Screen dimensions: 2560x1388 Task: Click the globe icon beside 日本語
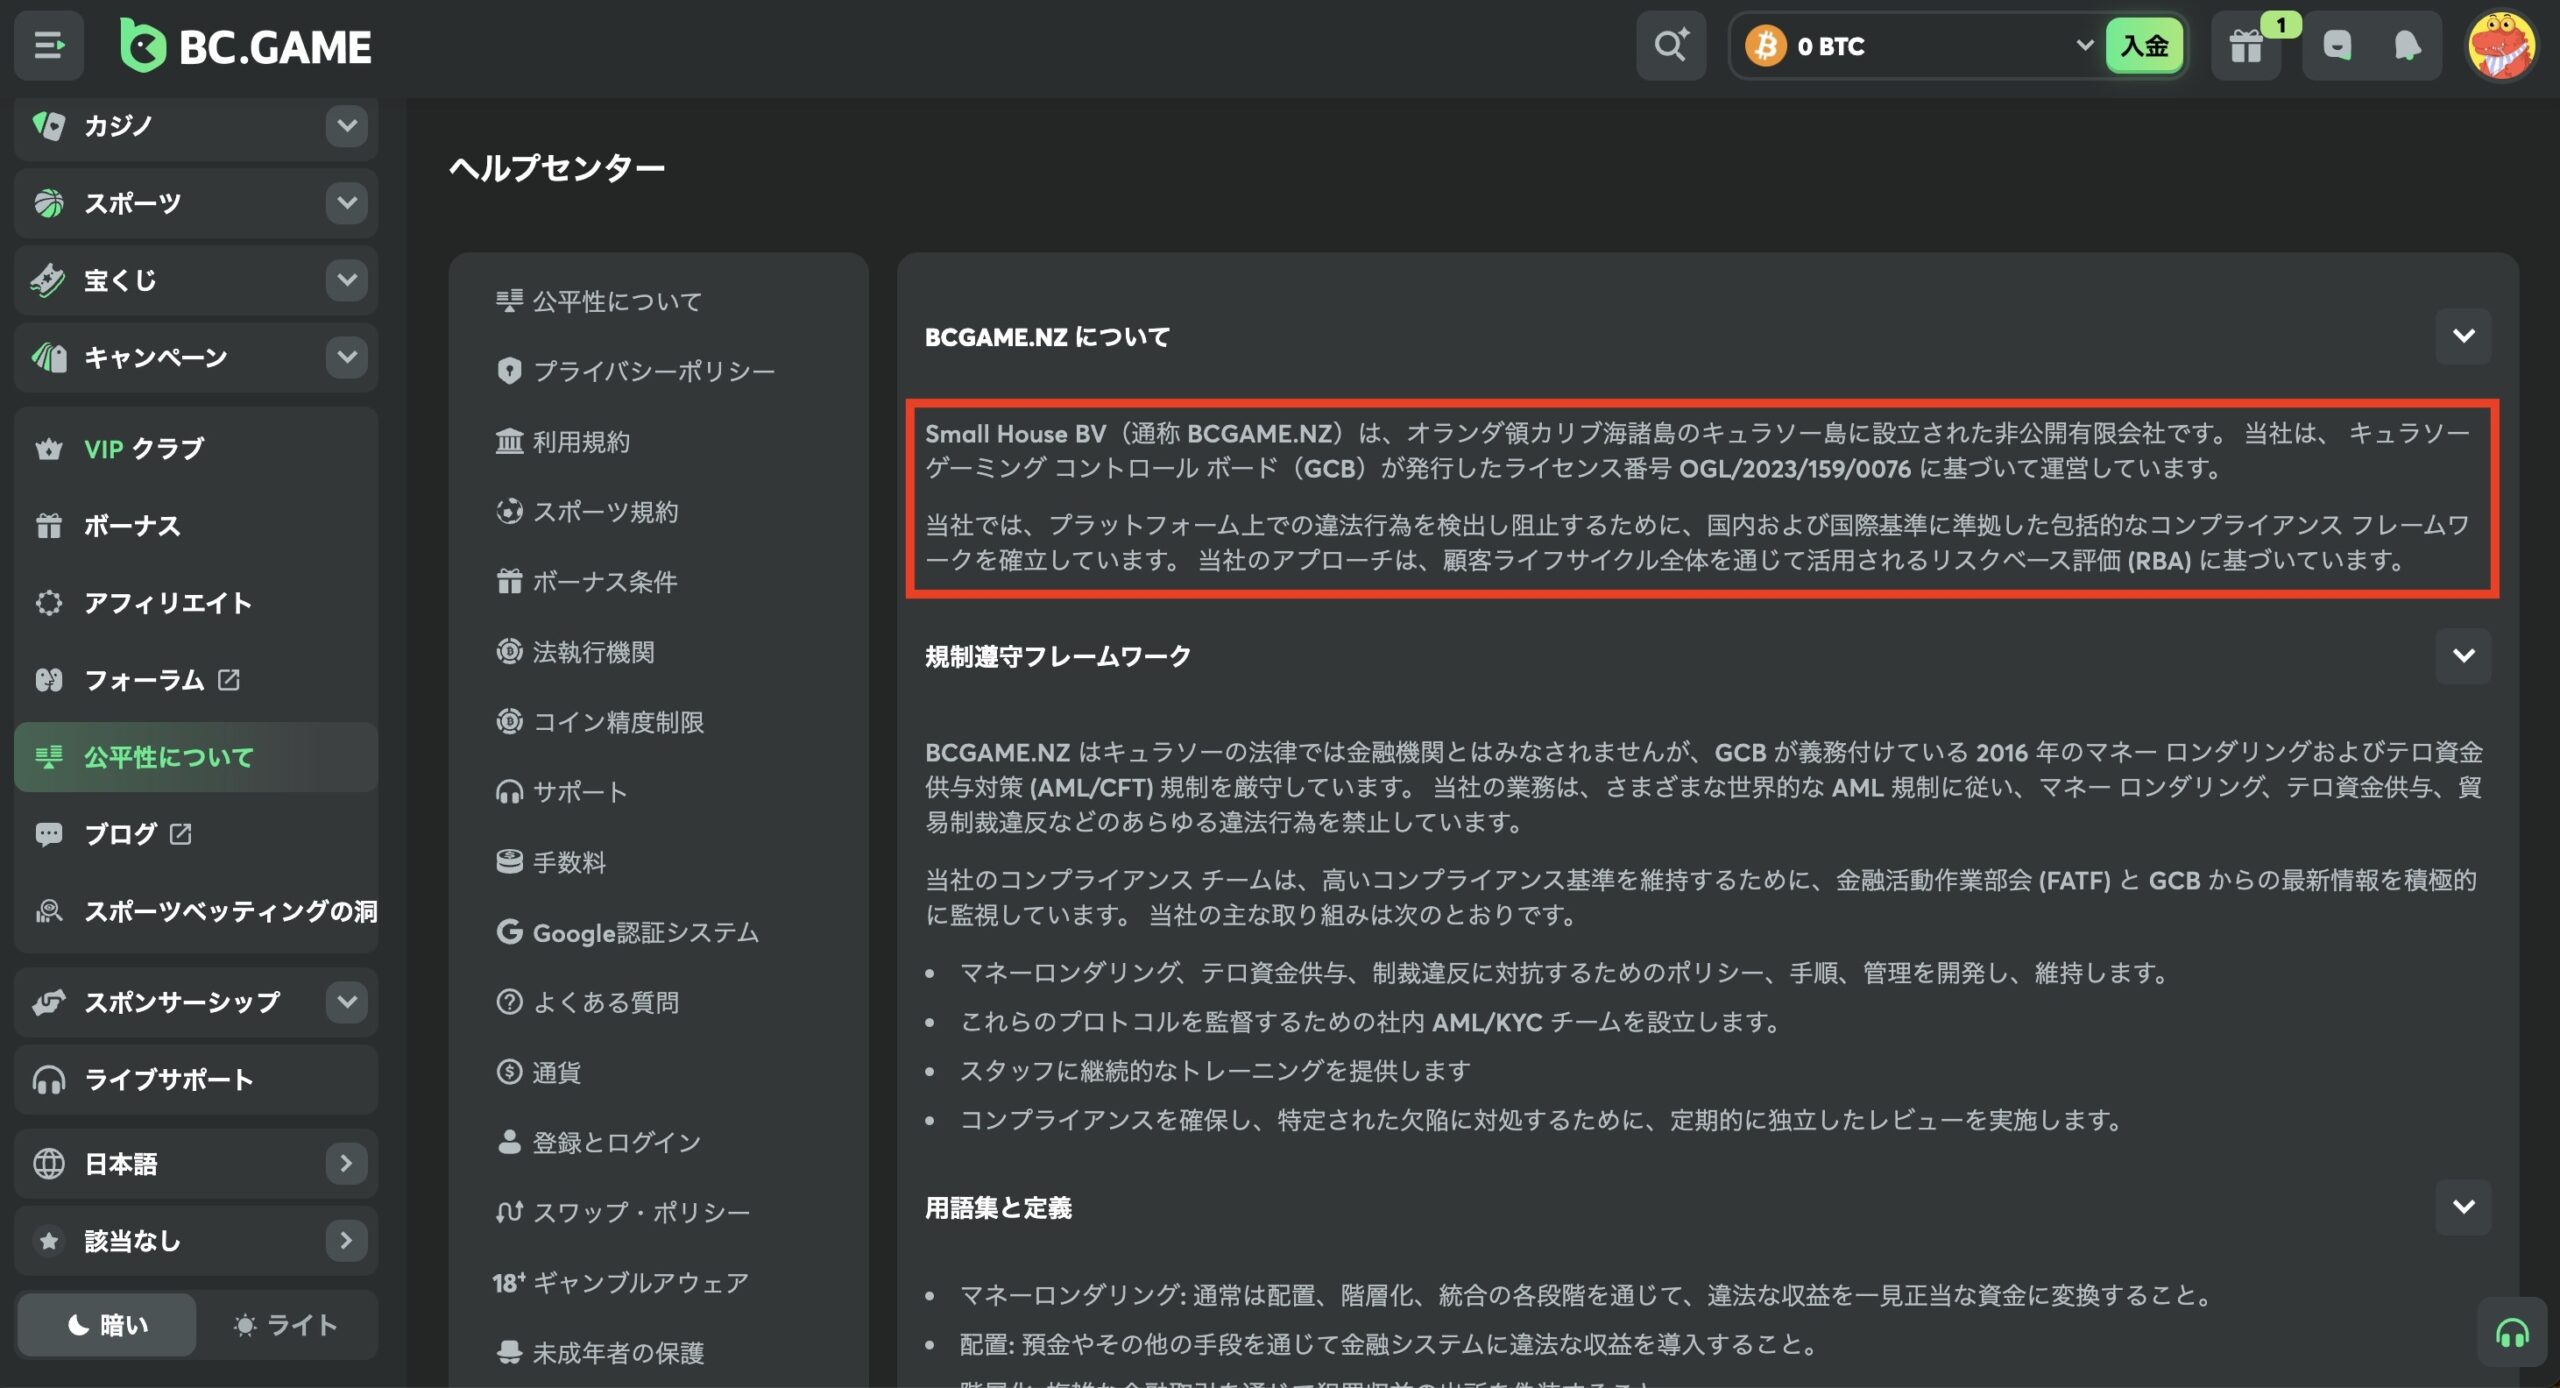point(48,1164)
